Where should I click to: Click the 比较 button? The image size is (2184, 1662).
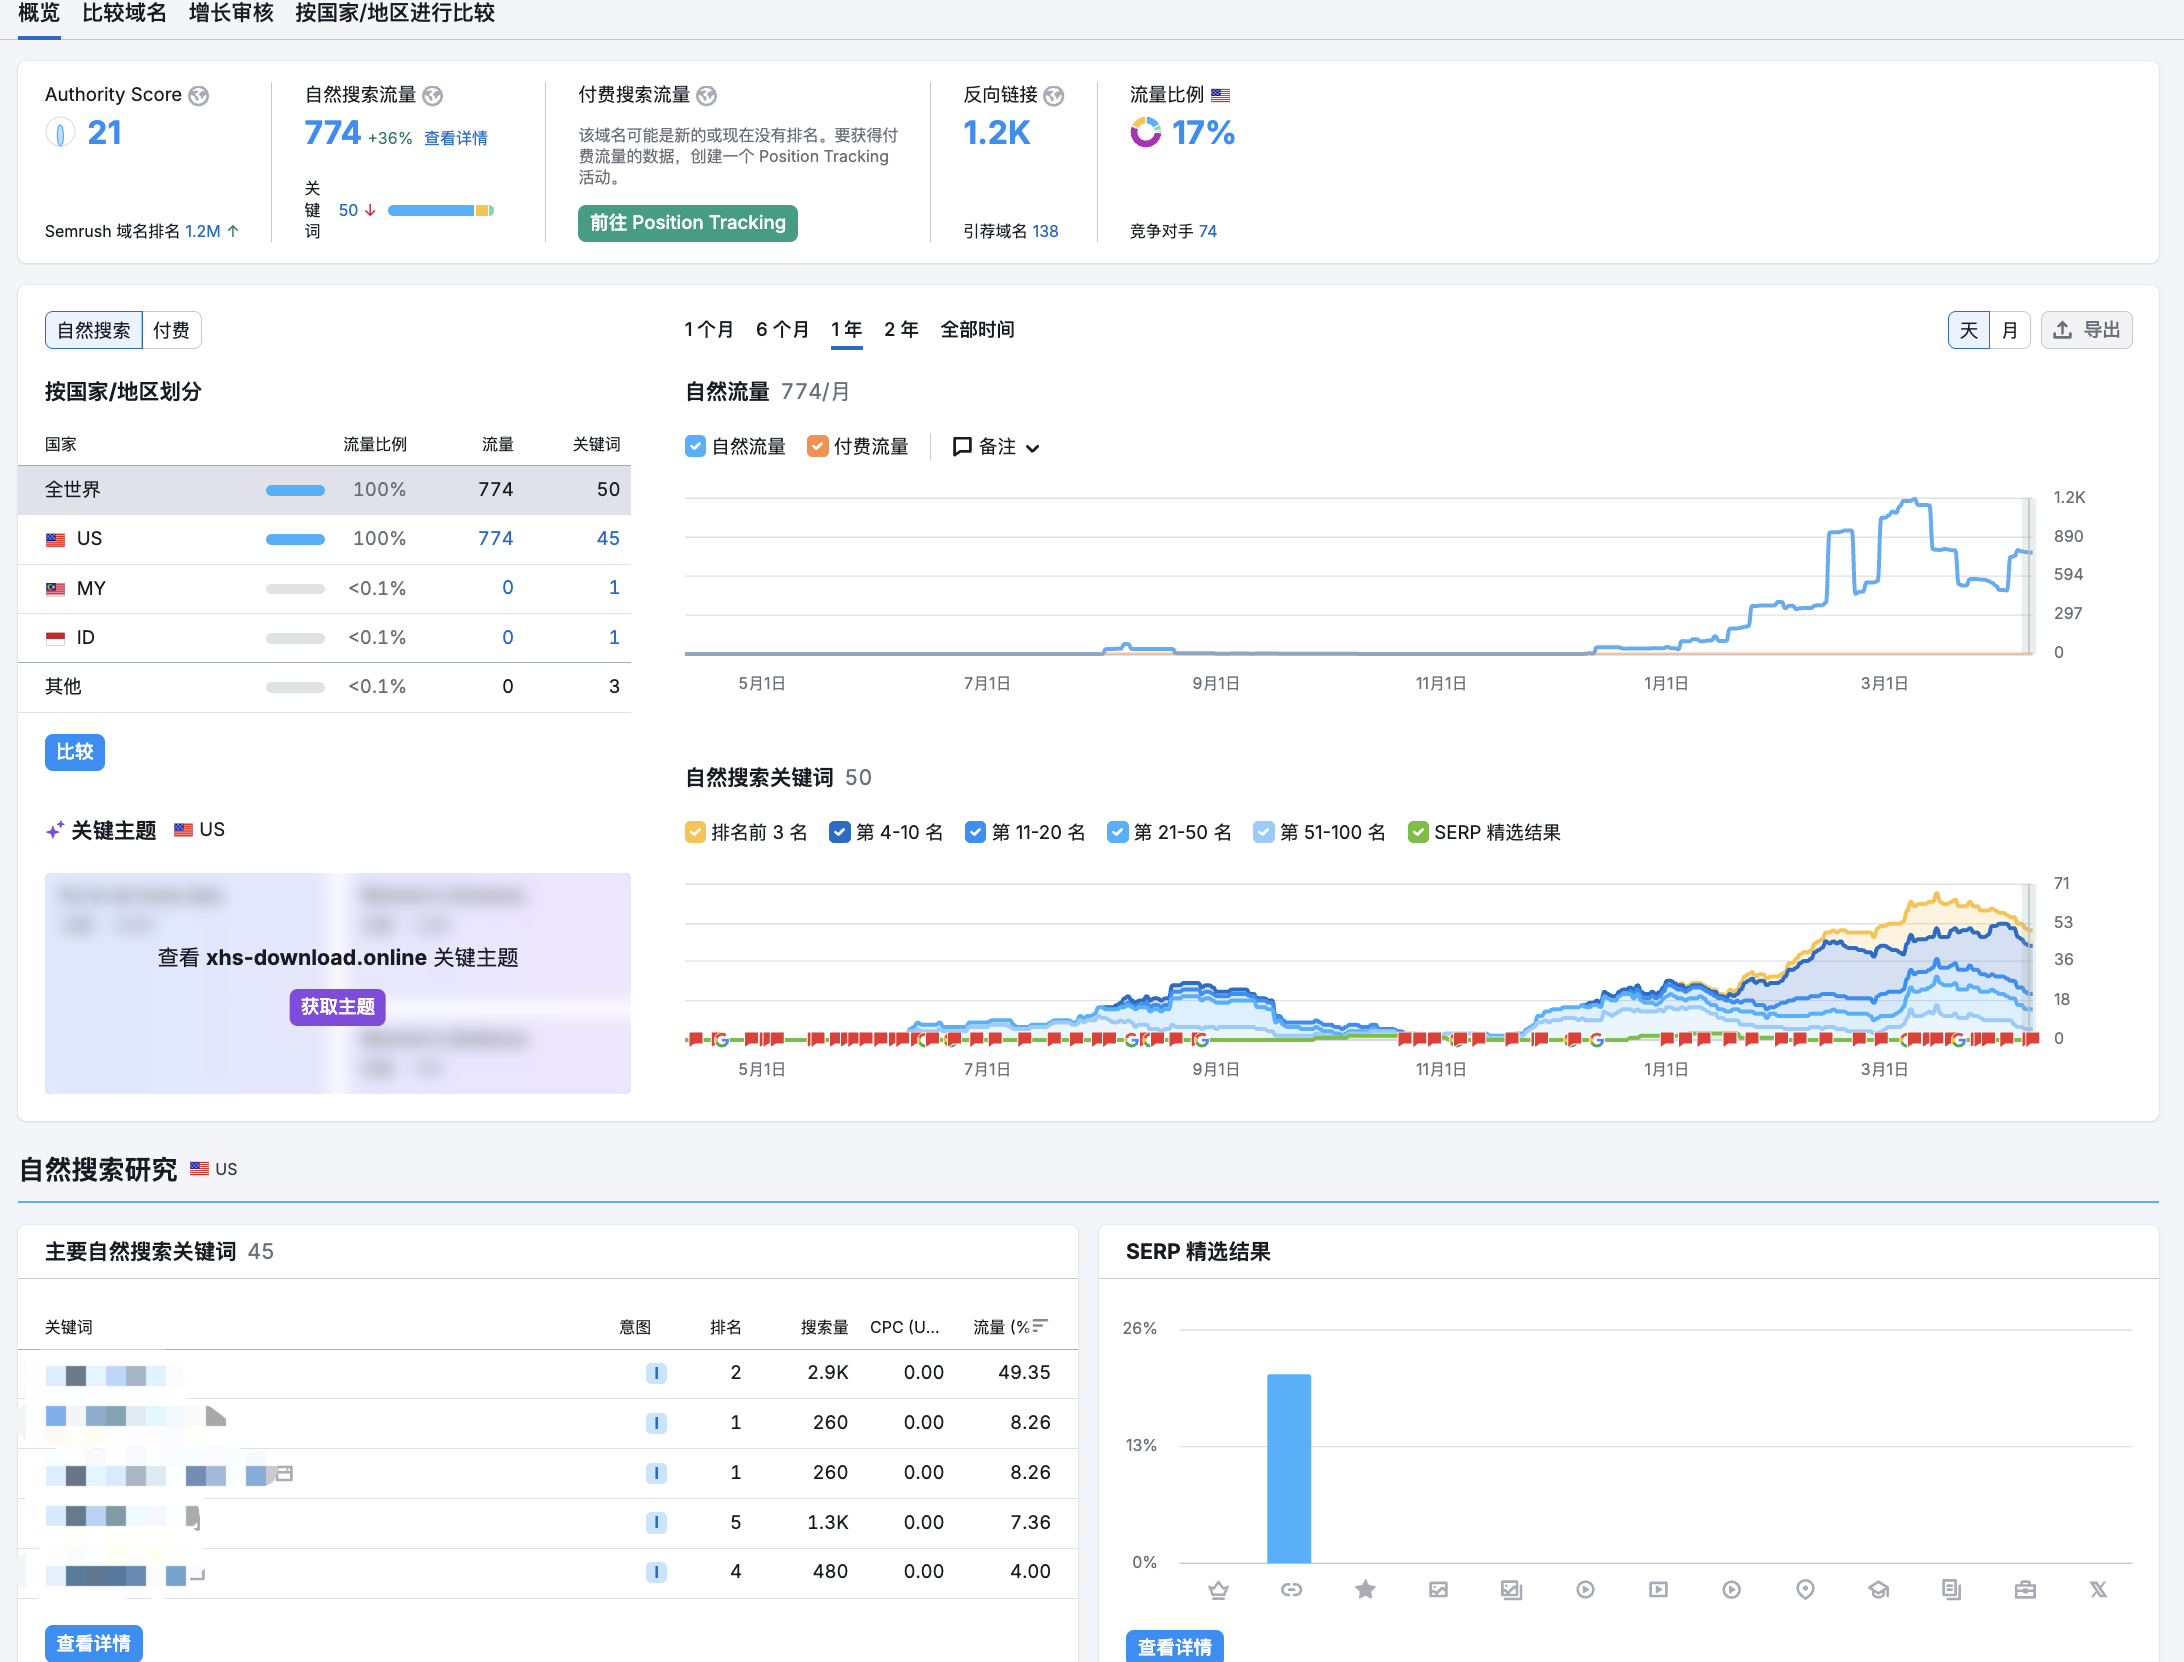75,752
